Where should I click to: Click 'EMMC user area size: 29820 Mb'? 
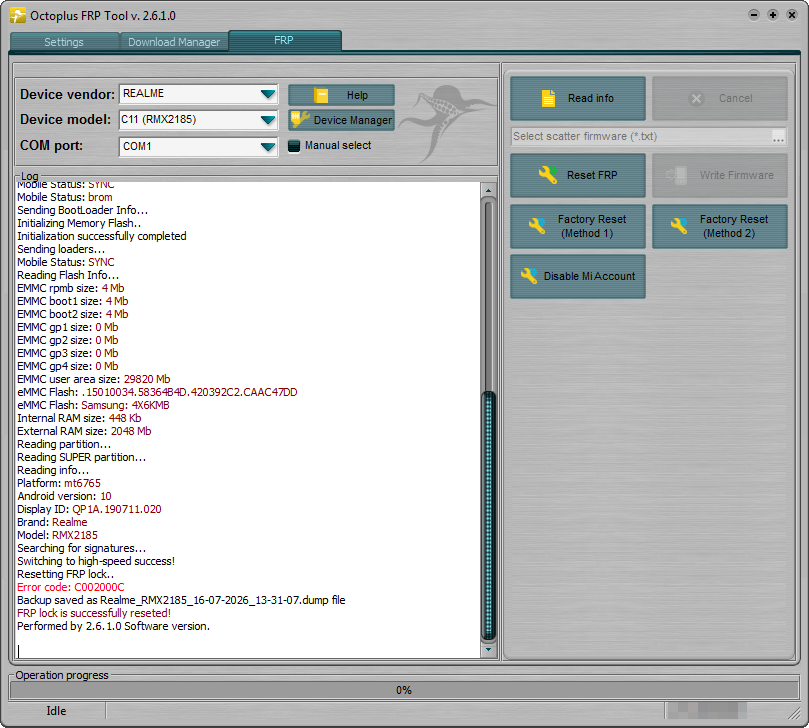tap(93, 379)
